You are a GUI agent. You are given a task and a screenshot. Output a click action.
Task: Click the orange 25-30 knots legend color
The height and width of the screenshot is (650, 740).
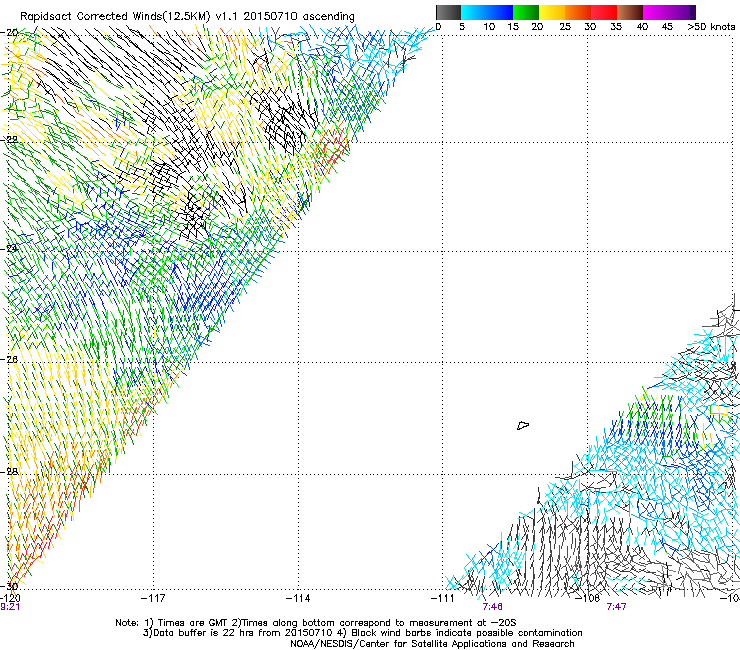pyautogui.click(x=578, y=12)
